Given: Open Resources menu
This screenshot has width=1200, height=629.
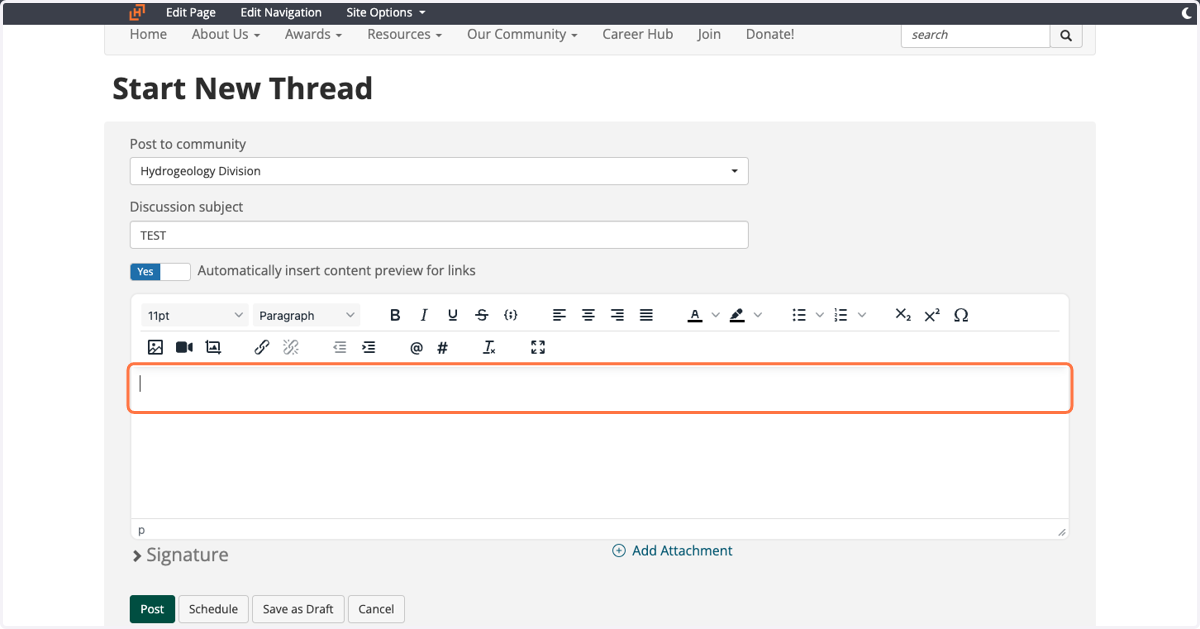Looking at the screenshot, I should (405, 34).
